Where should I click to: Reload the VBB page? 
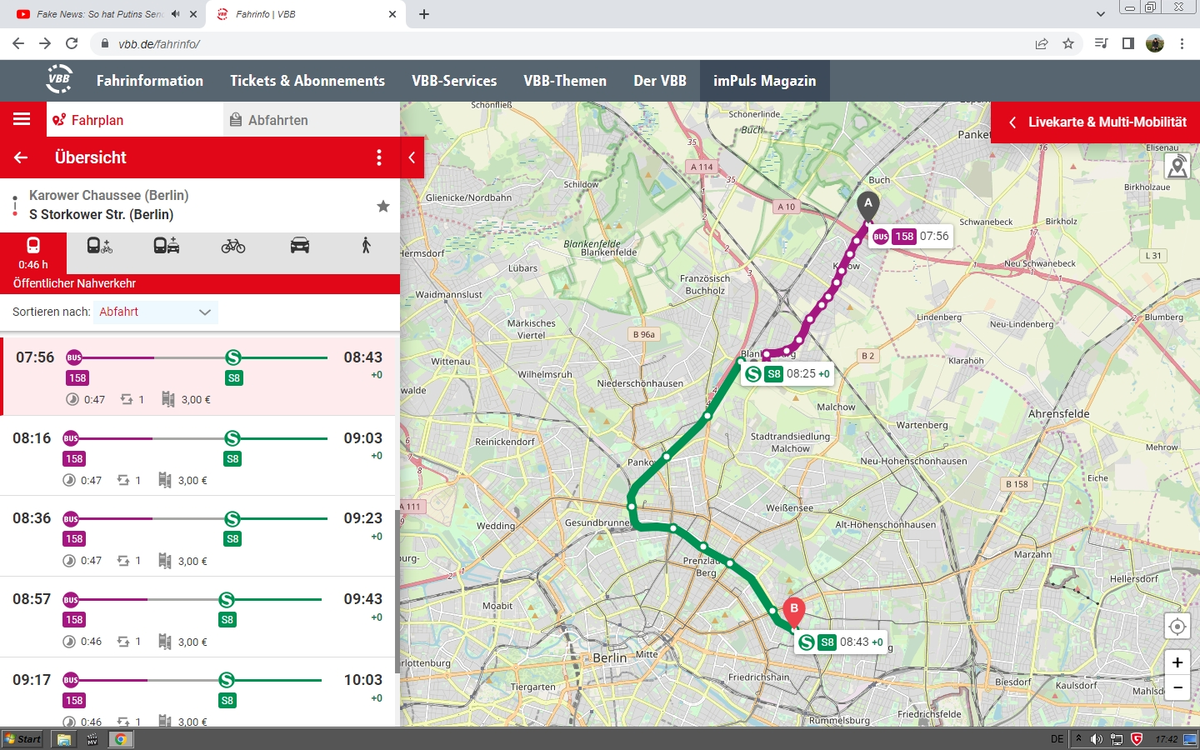(x=72, y=43)
